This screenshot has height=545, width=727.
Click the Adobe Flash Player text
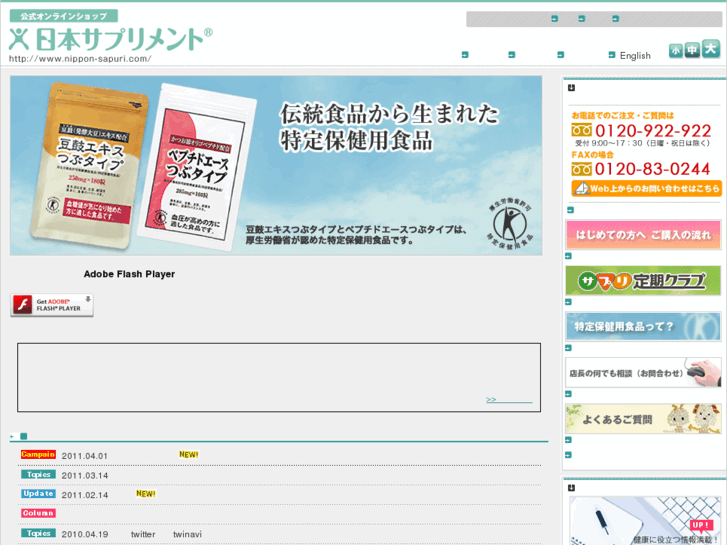(x=129, y=274)
